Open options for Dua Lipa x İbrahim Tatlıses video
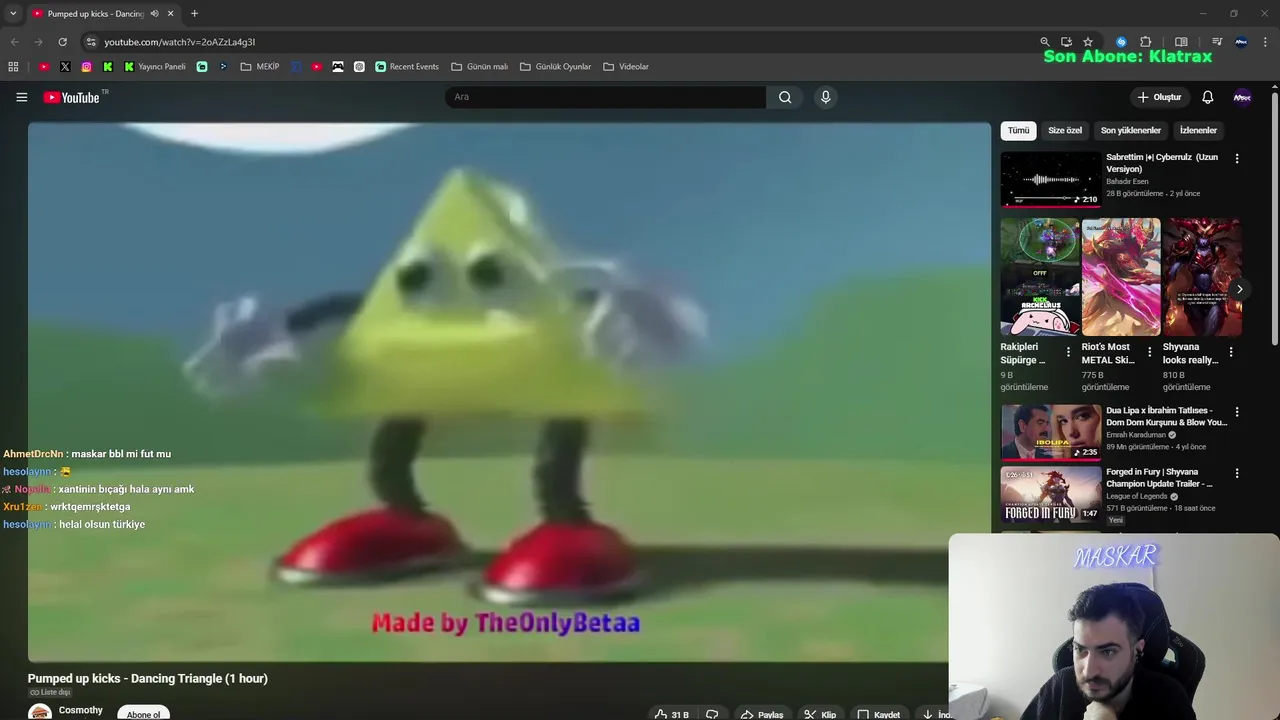 pyautogui.click(x=1237, y=412)
